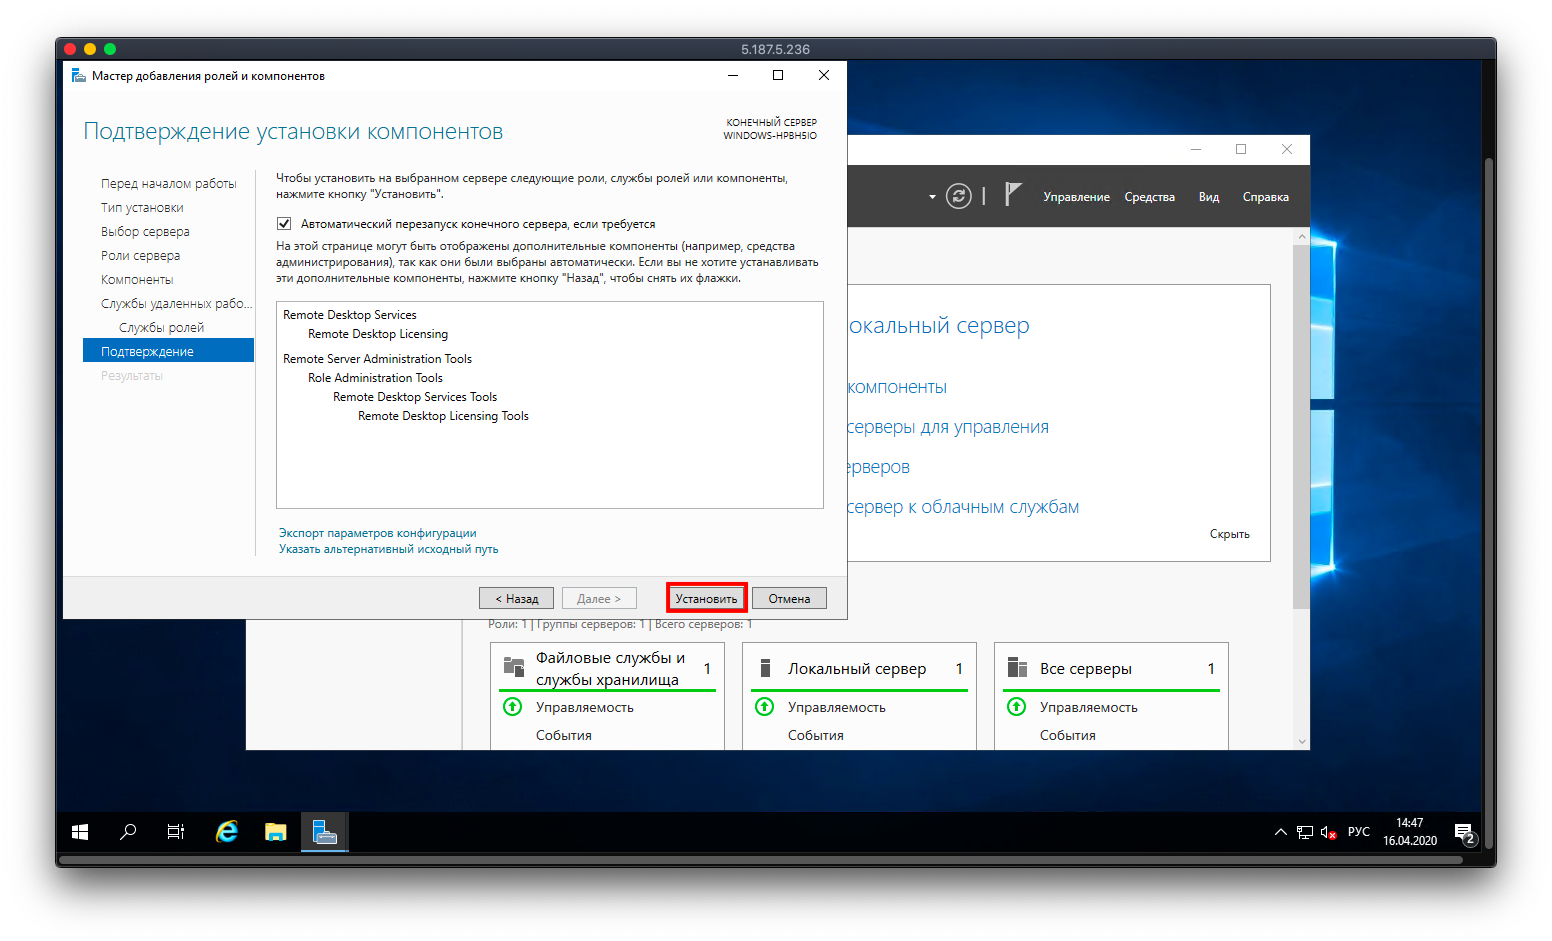Viewport: 1552px width, 941px height.
Task: Toggle automatic restart of destination server checkbox
Action: pos(284,223)
